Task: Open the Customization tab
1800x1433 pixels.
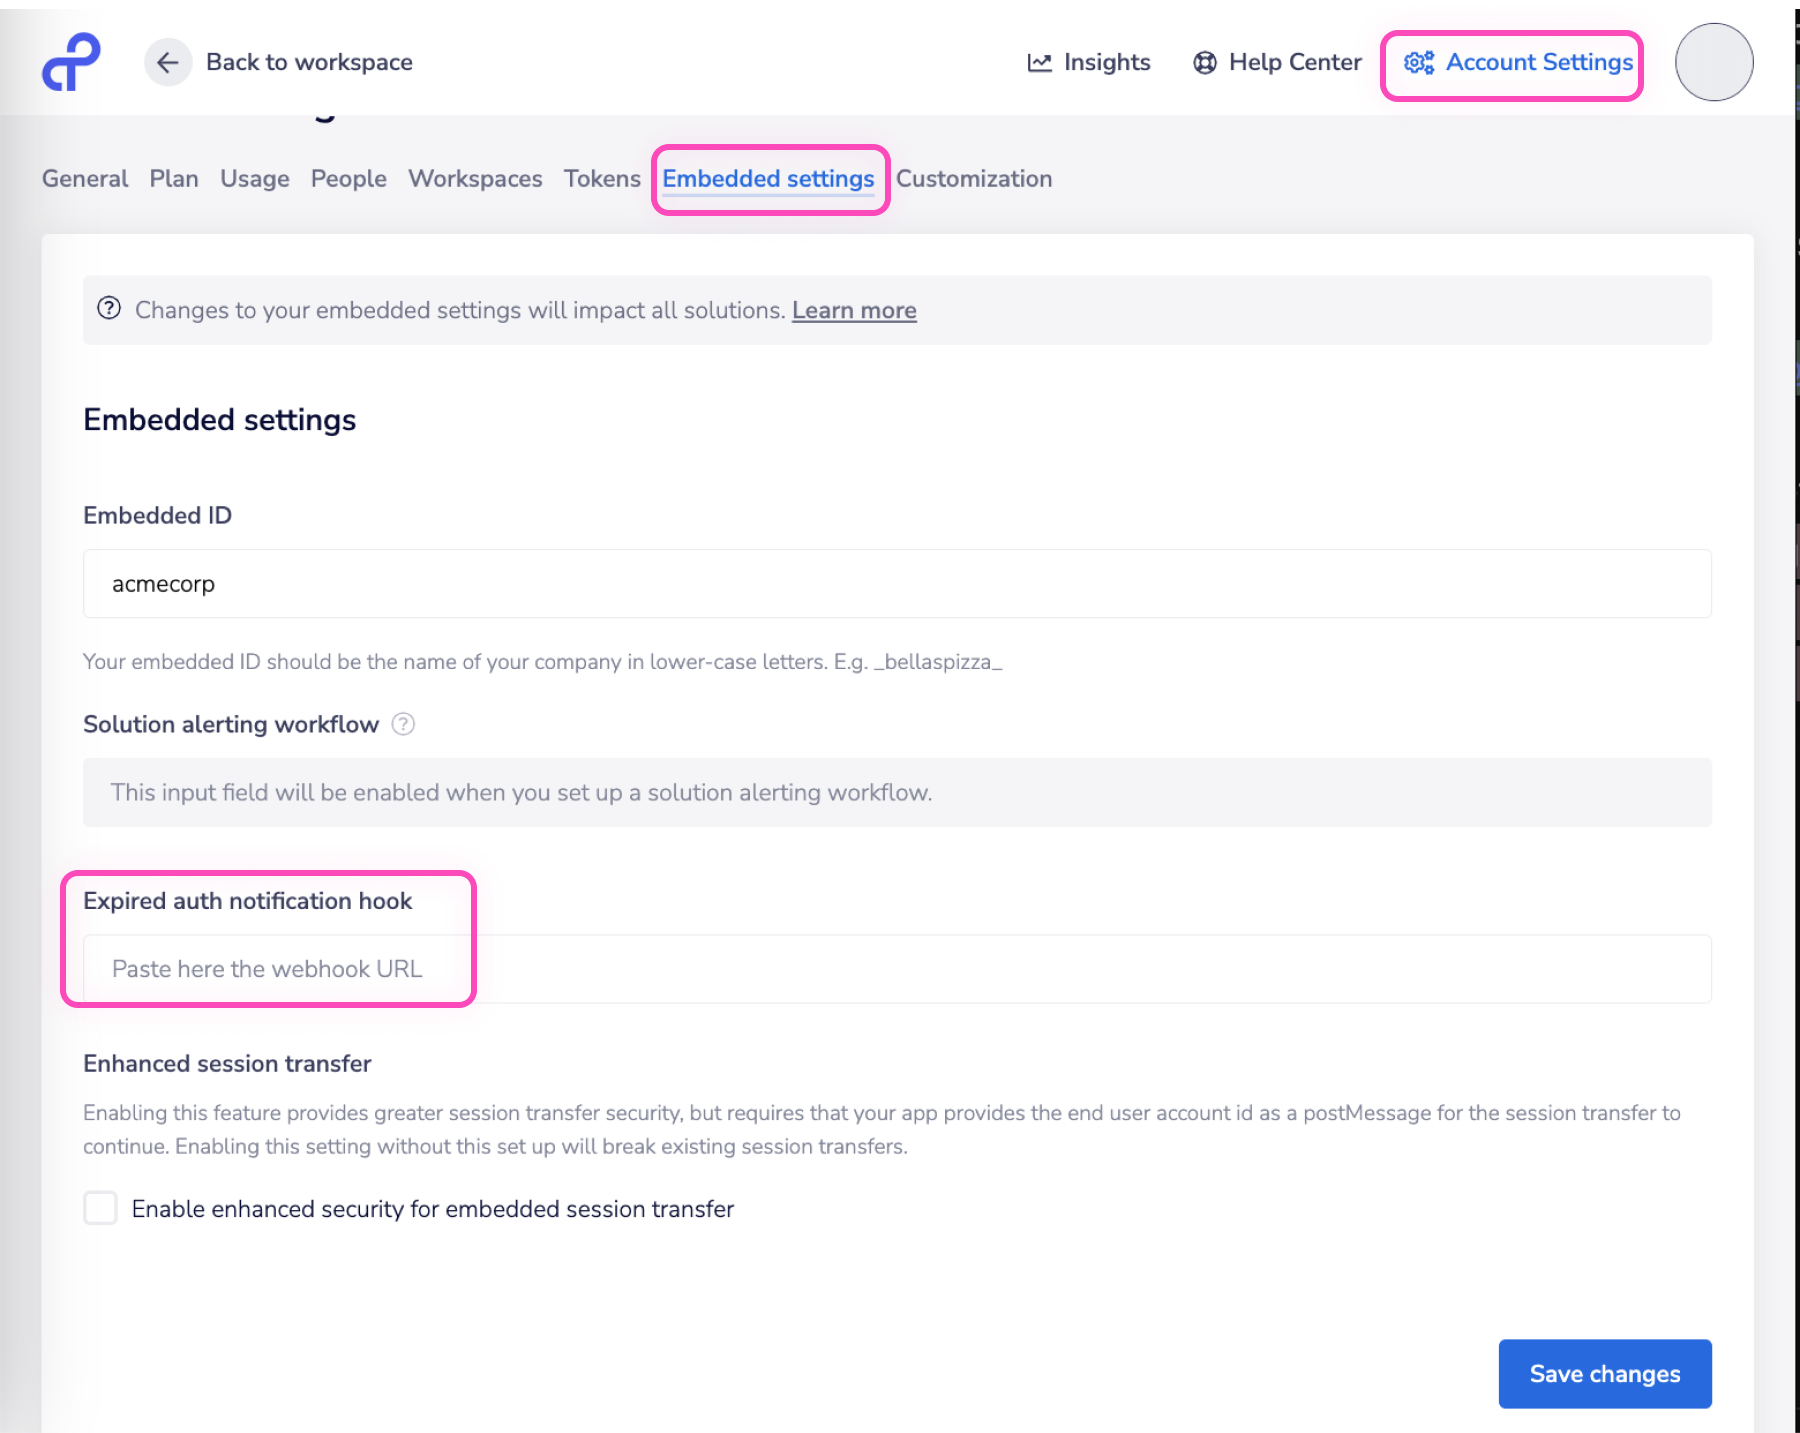Action: pyautogui.click(x=973, y=179)
